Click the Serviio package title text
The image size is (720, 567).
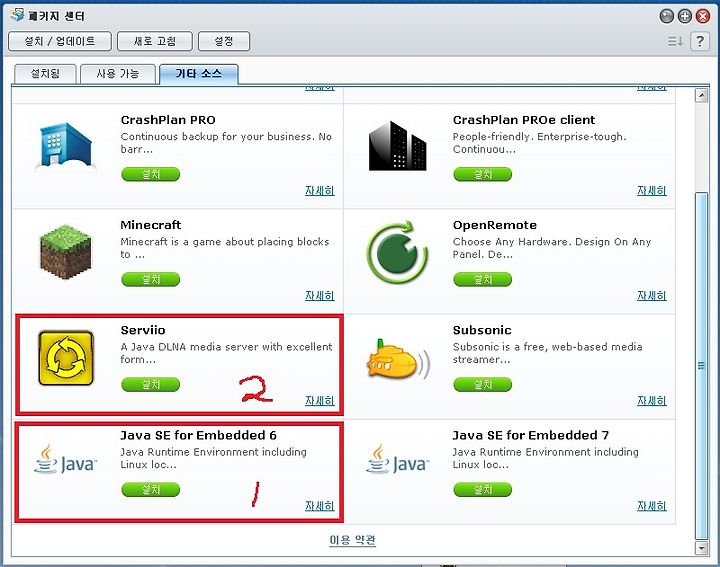(x=143, y=330)
